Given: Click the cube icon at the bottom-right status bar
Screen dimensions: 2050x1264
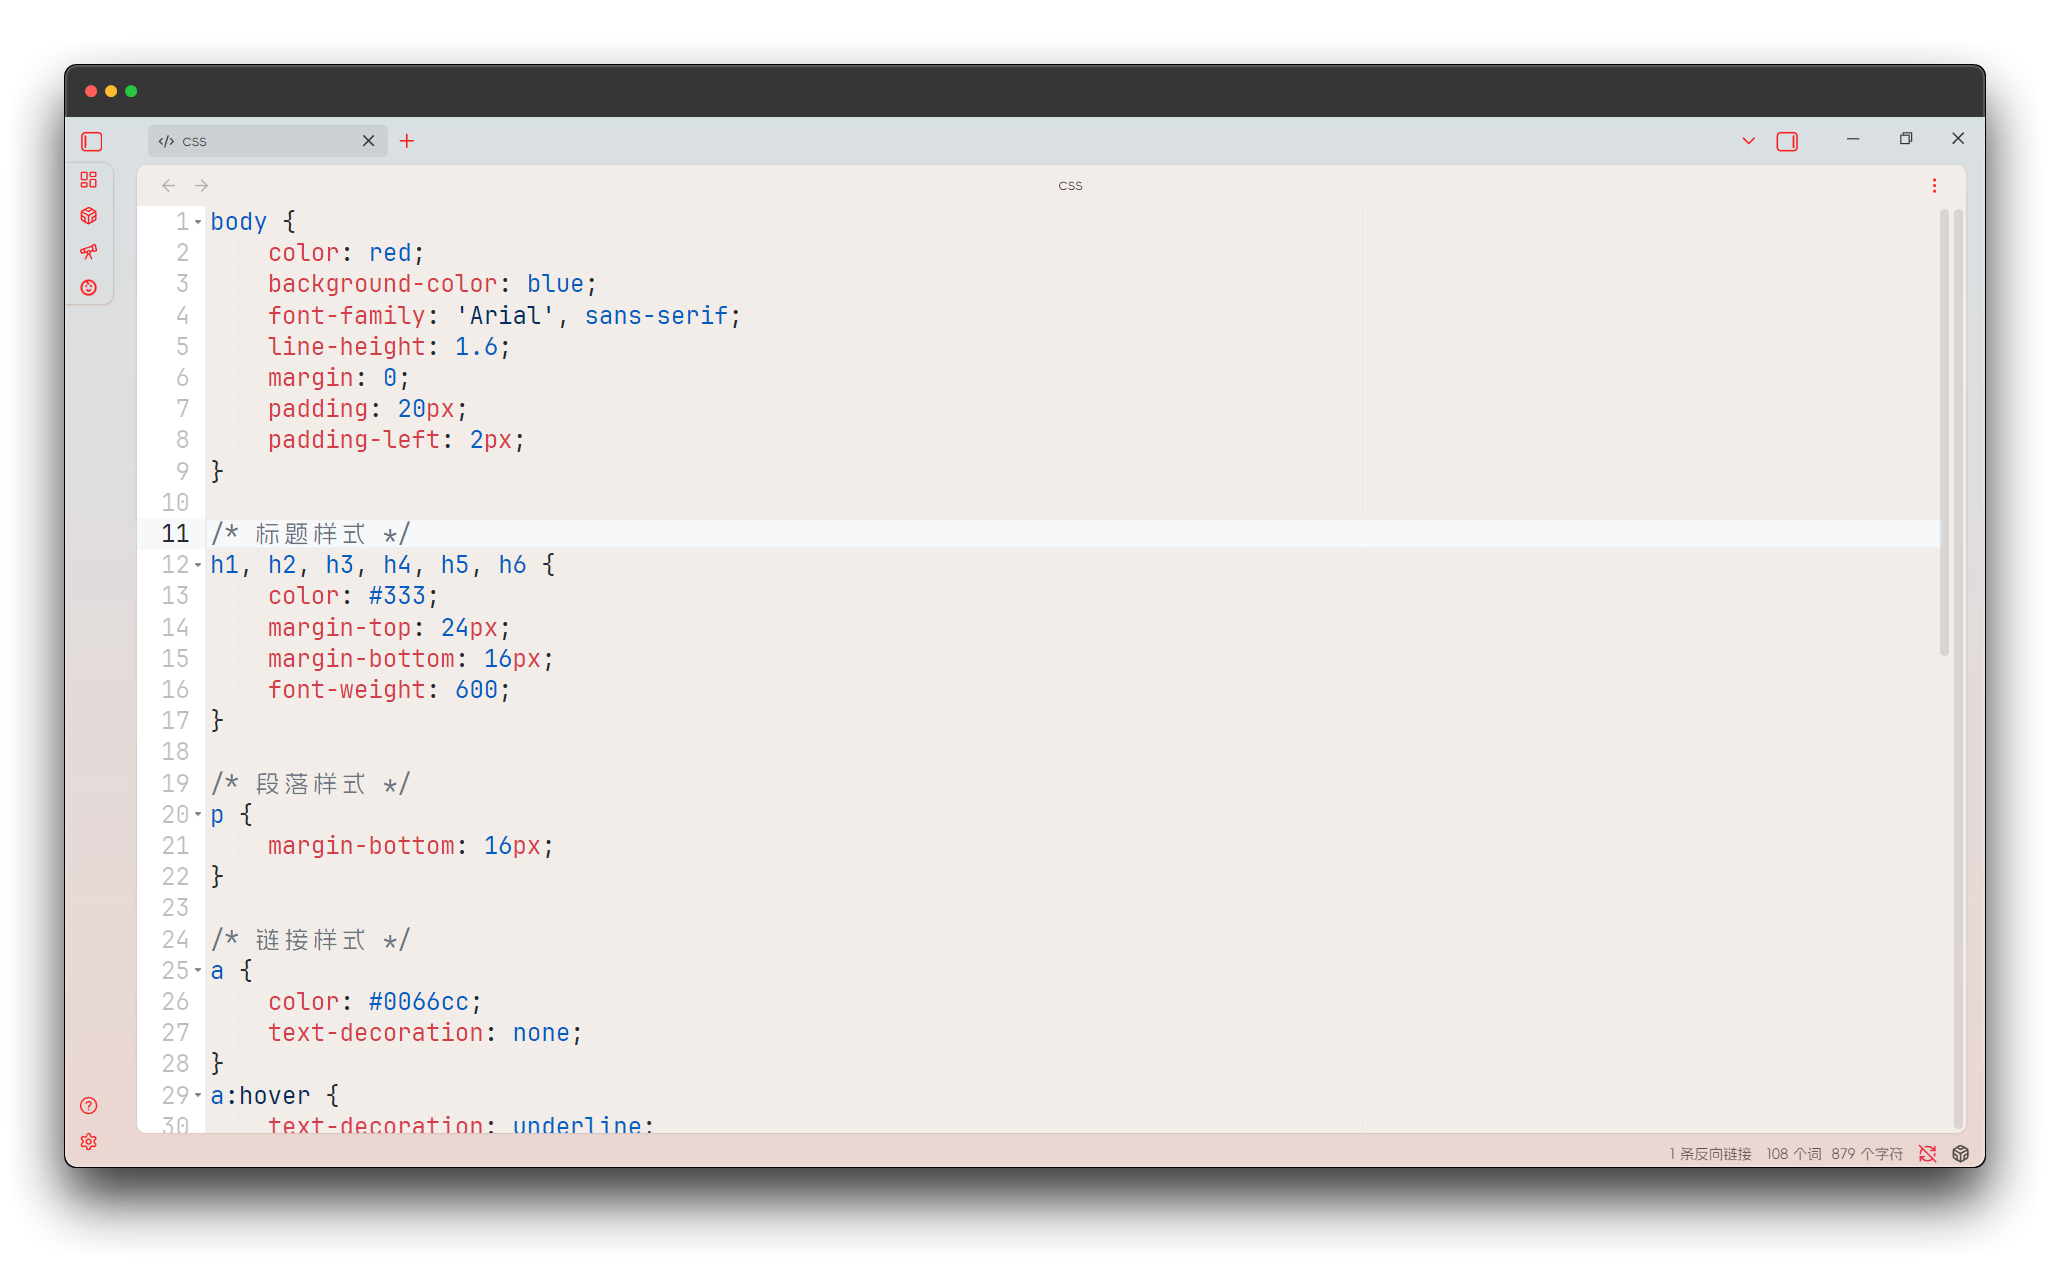Looking at the screenshot, I should click(1959, 1153).
